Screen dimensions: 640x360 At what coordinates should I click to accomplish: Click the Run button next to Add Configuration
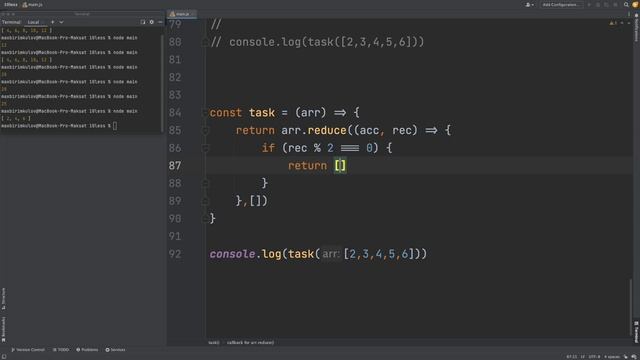(589, 4)
